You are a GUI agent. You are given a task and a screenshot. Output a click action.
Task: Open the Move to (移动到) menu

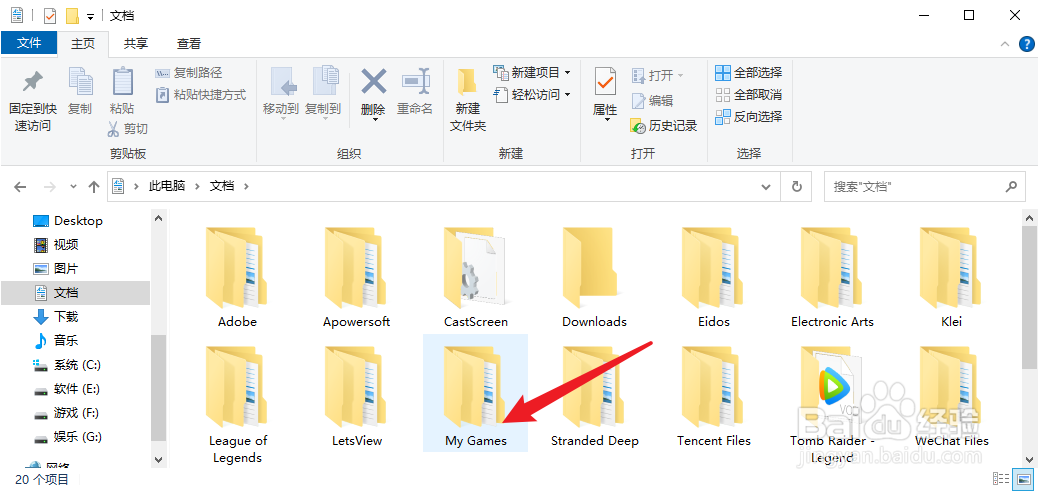281,93
